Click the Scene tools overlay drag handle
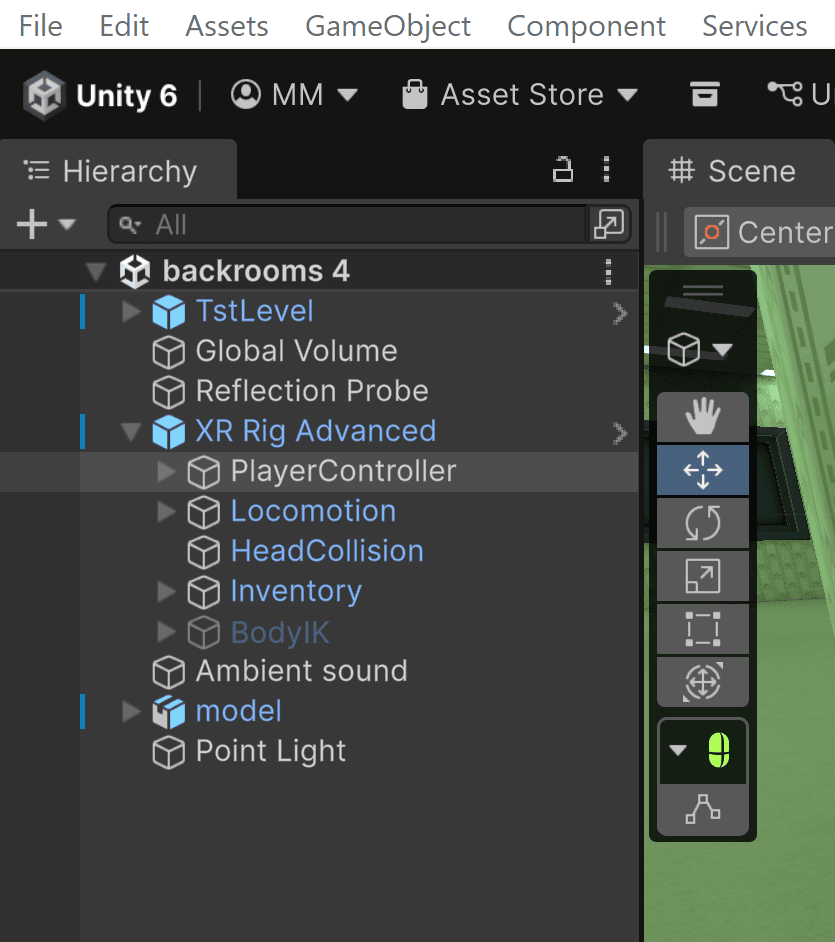Screen dimensions: 835x942 (x=702, y=291)
